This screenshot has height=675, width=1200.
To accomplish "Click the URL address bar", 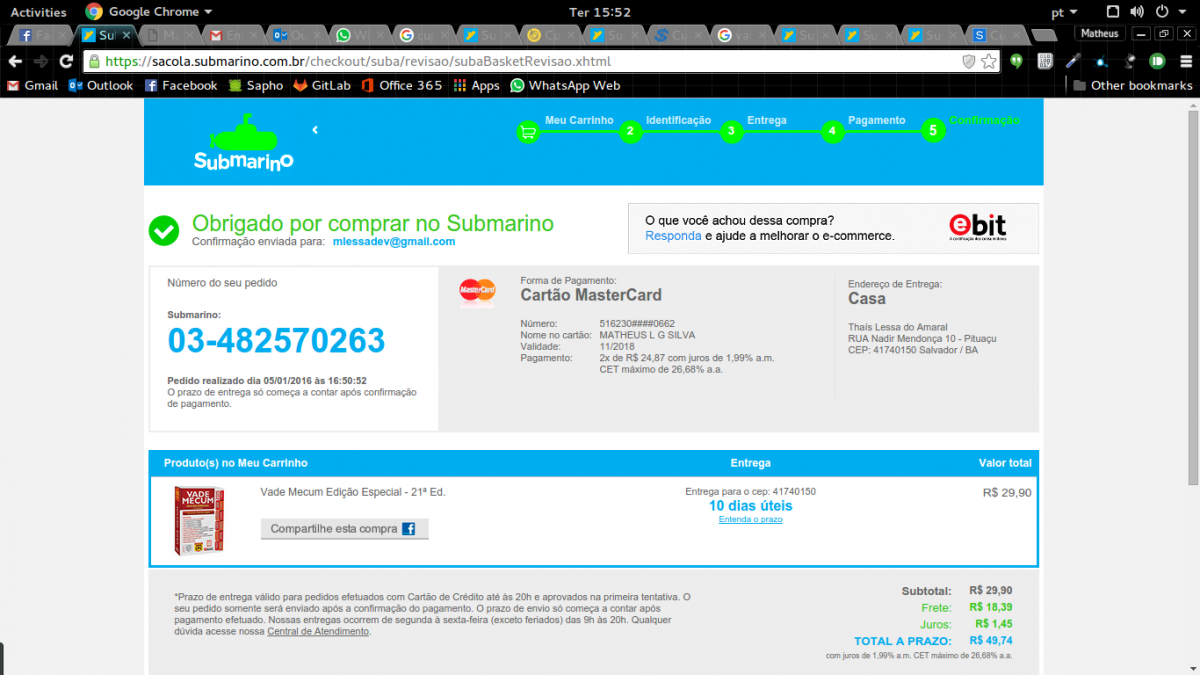I will coord(520,61).
